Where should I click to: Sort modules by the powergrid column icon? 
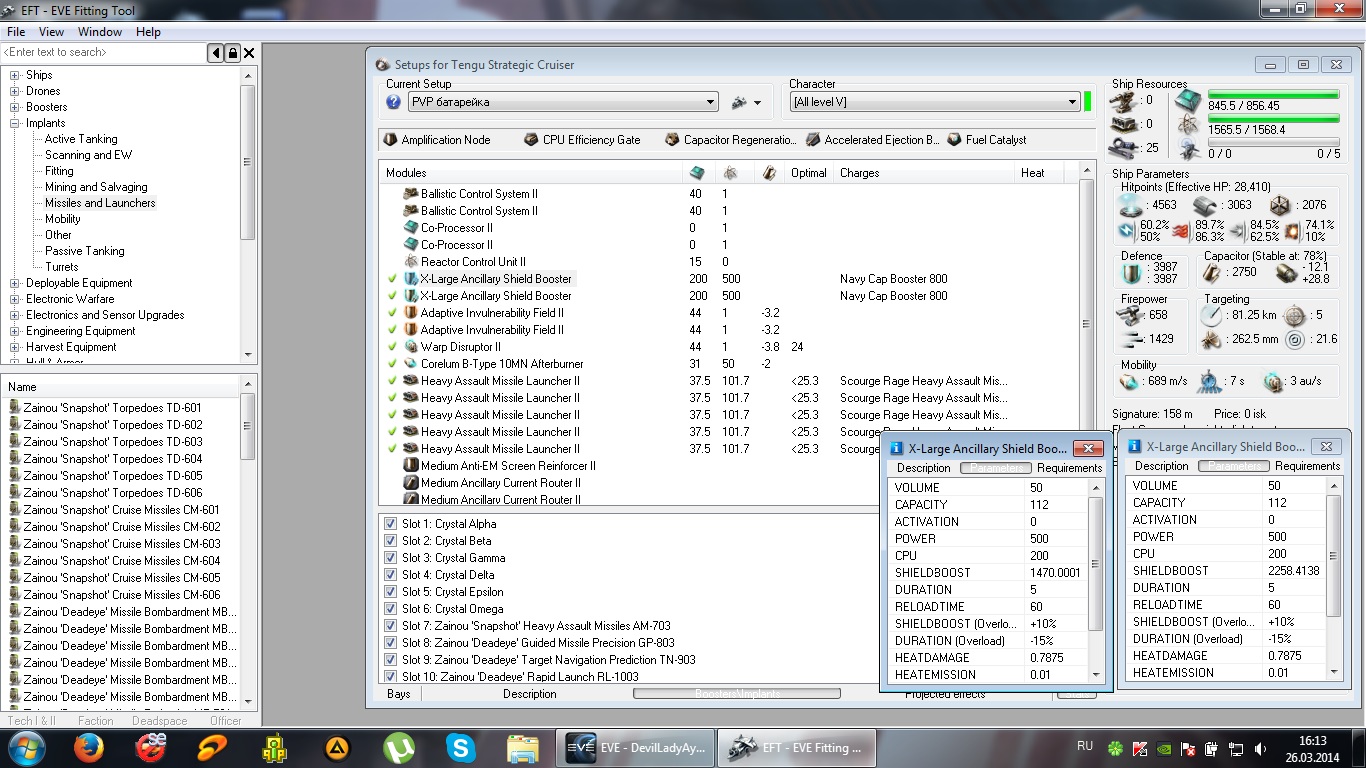(x=731, y=173)
